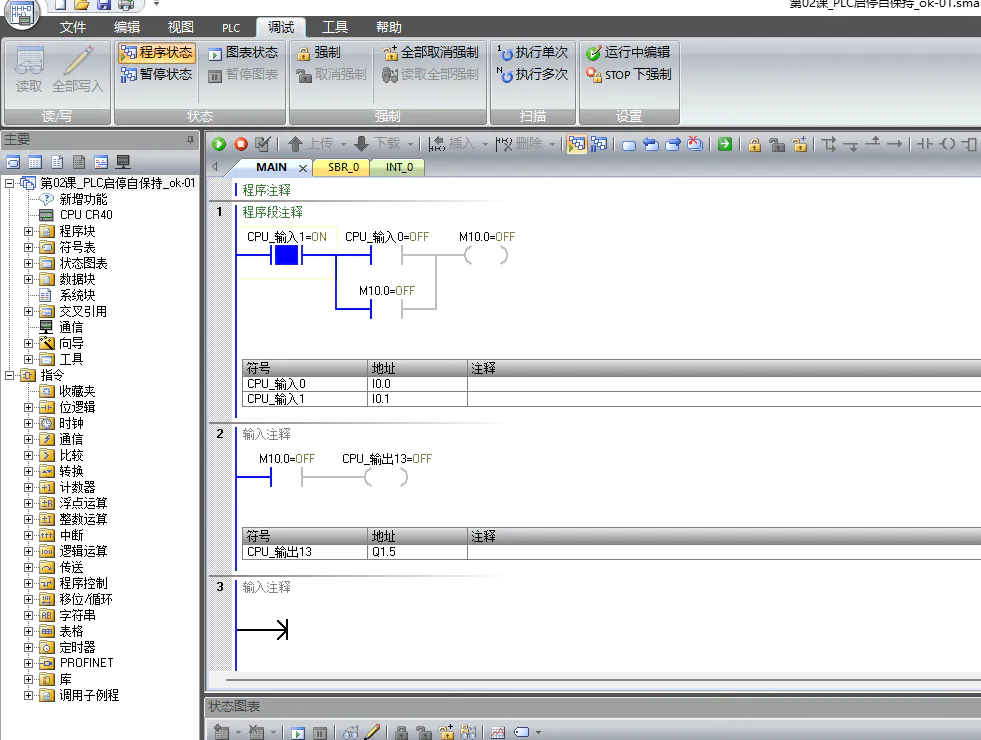
Task: Close the MAIN editor tab
Action: 303,168
